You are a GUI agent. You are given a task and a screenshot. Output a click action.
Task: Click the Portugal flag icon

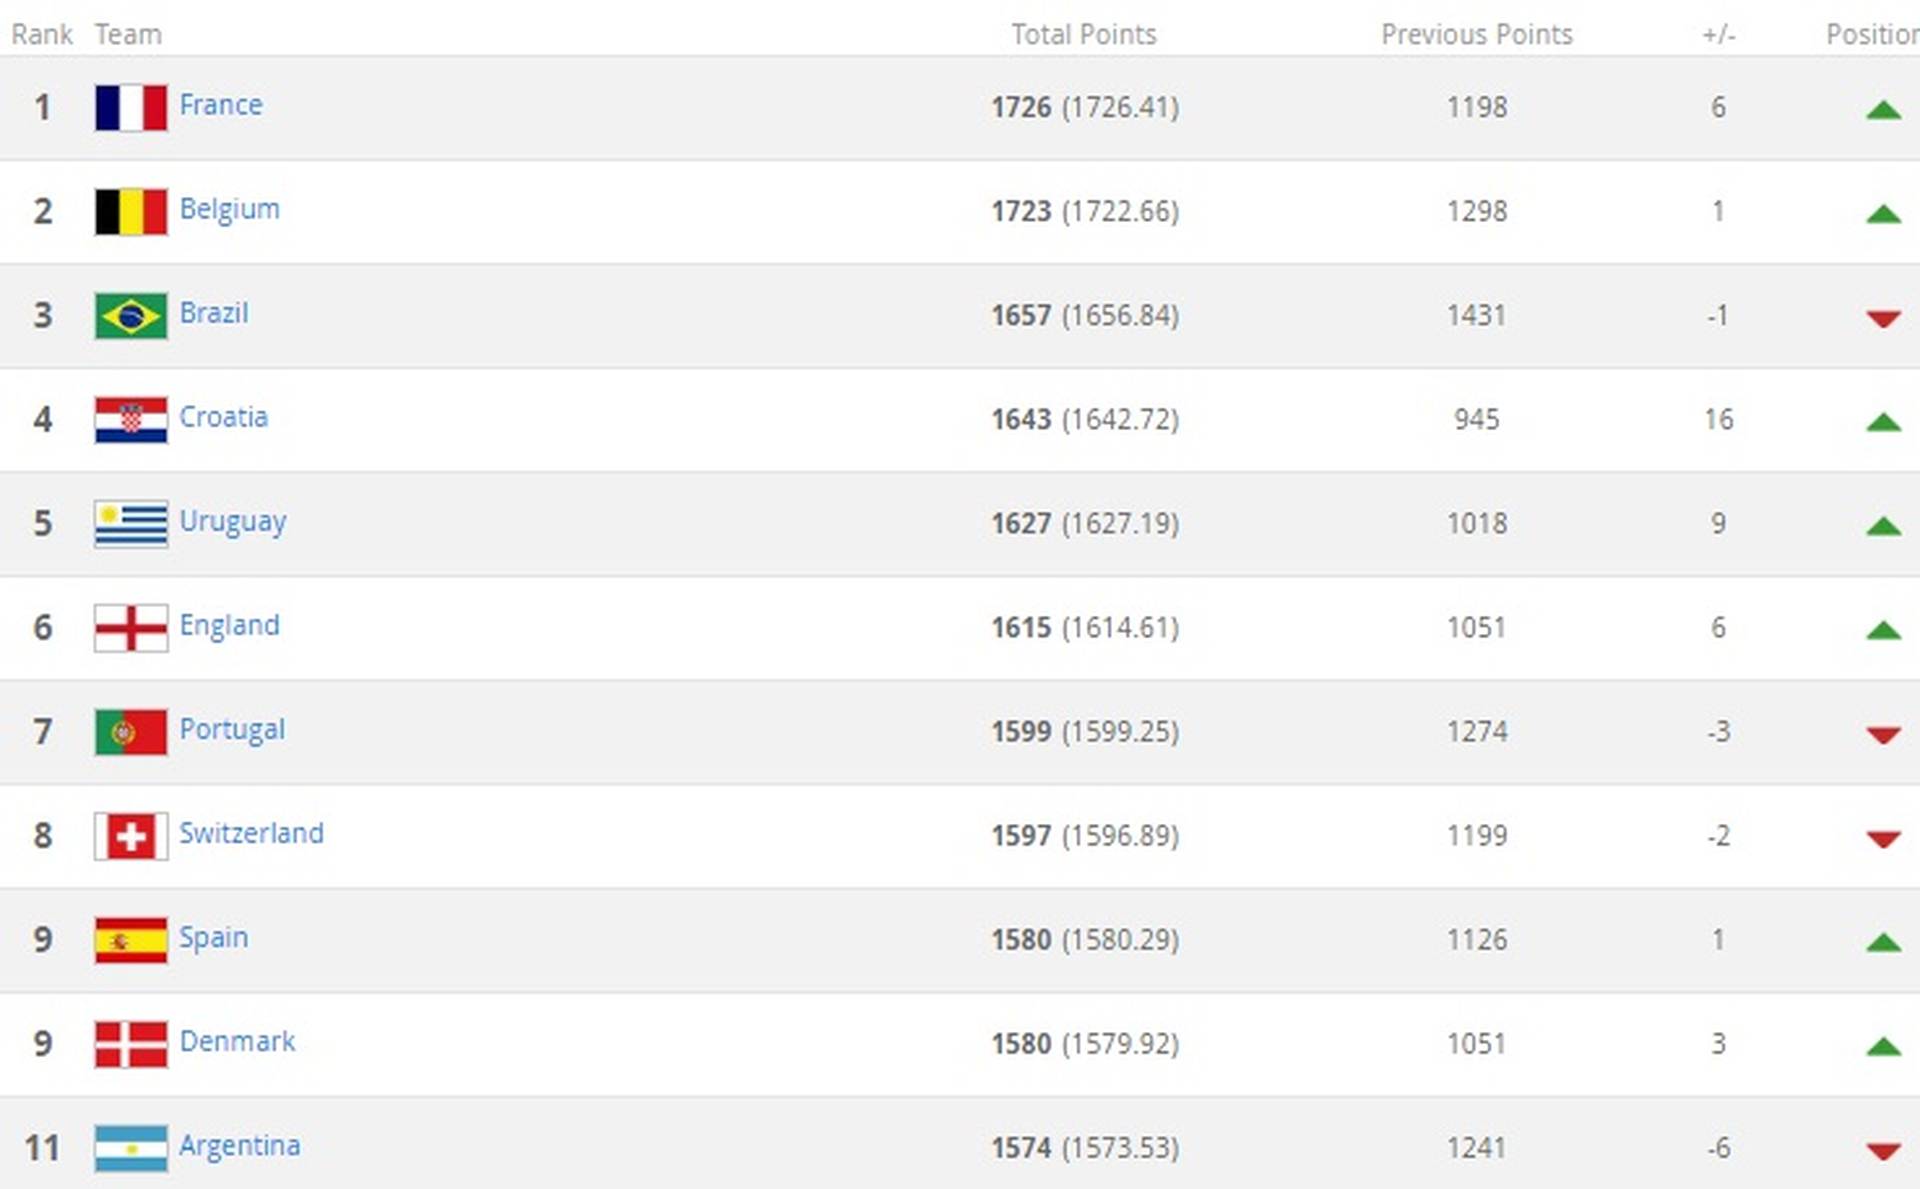coord(131,732)
